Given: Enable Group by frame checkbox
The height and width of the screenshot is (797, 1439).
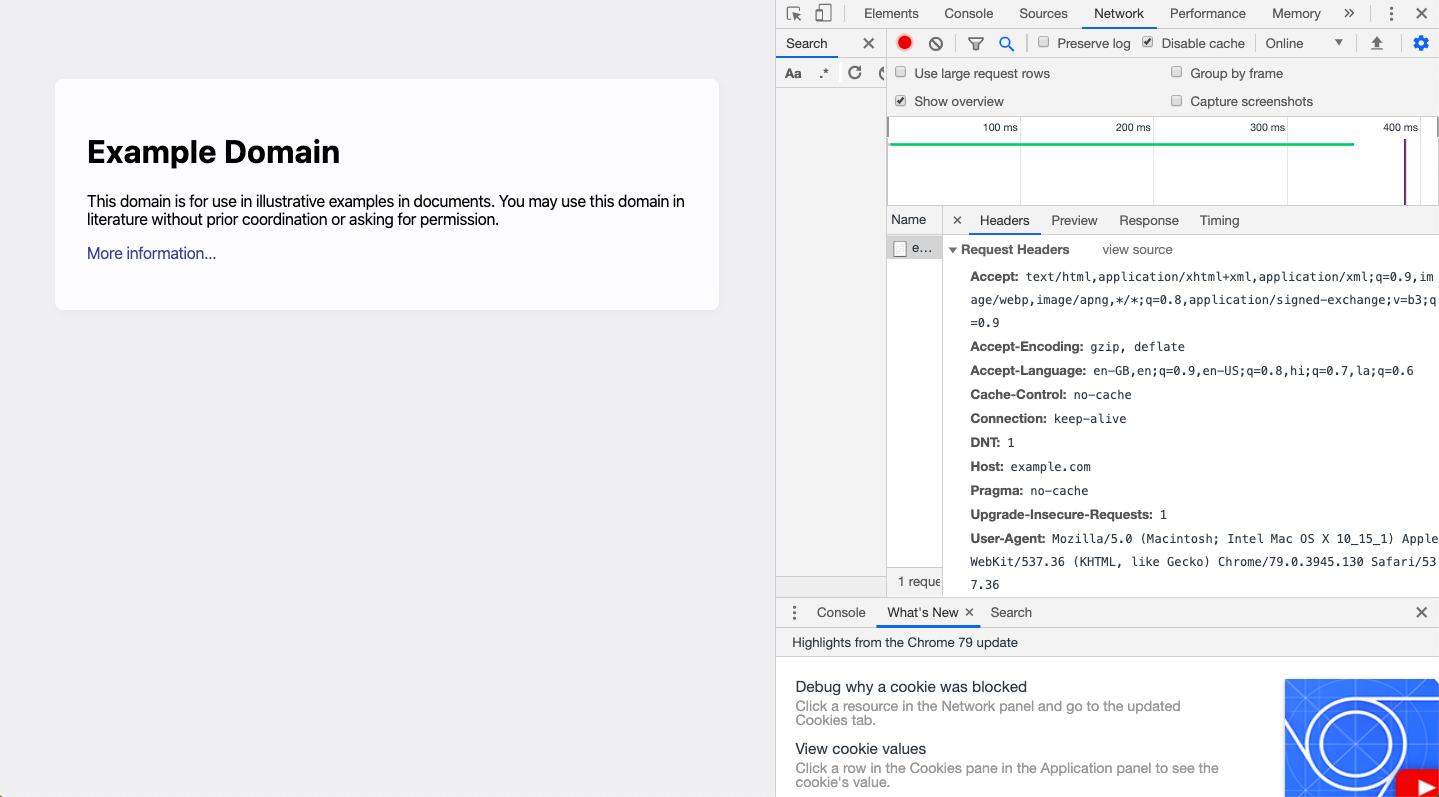Looking at the screenshot, I should (x=1177, y=72).
